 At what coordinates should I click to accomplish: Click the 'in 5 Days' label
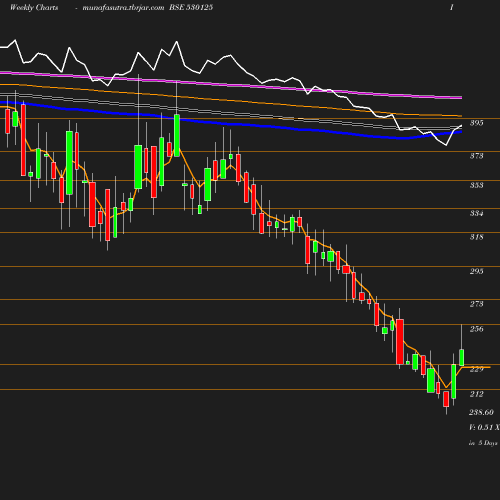pos(483,443)
